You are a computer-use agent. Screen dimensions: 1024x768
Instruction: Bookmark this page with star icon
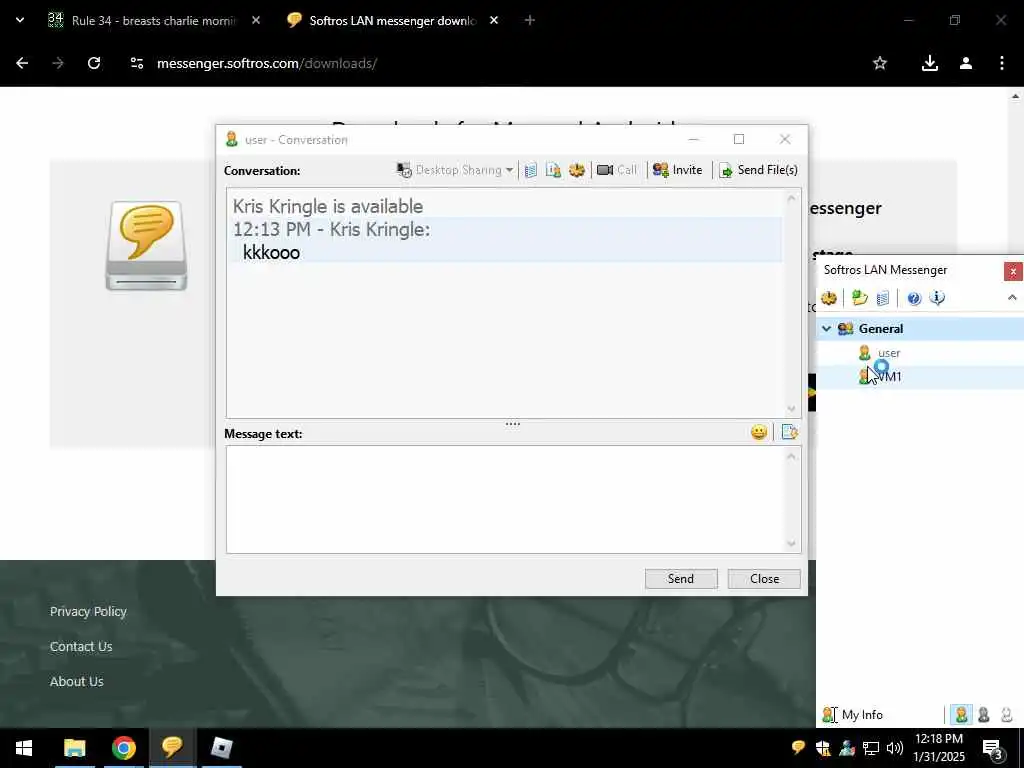[x=880, y=63]
